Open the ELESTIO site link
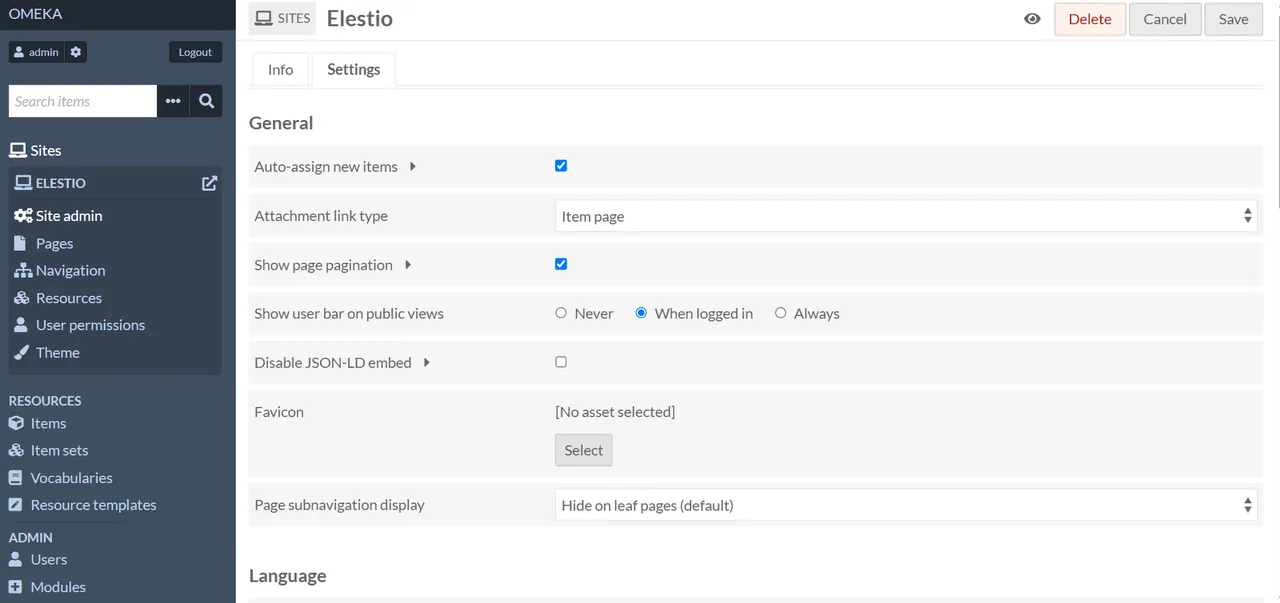1280x603 pixels. 61,183
